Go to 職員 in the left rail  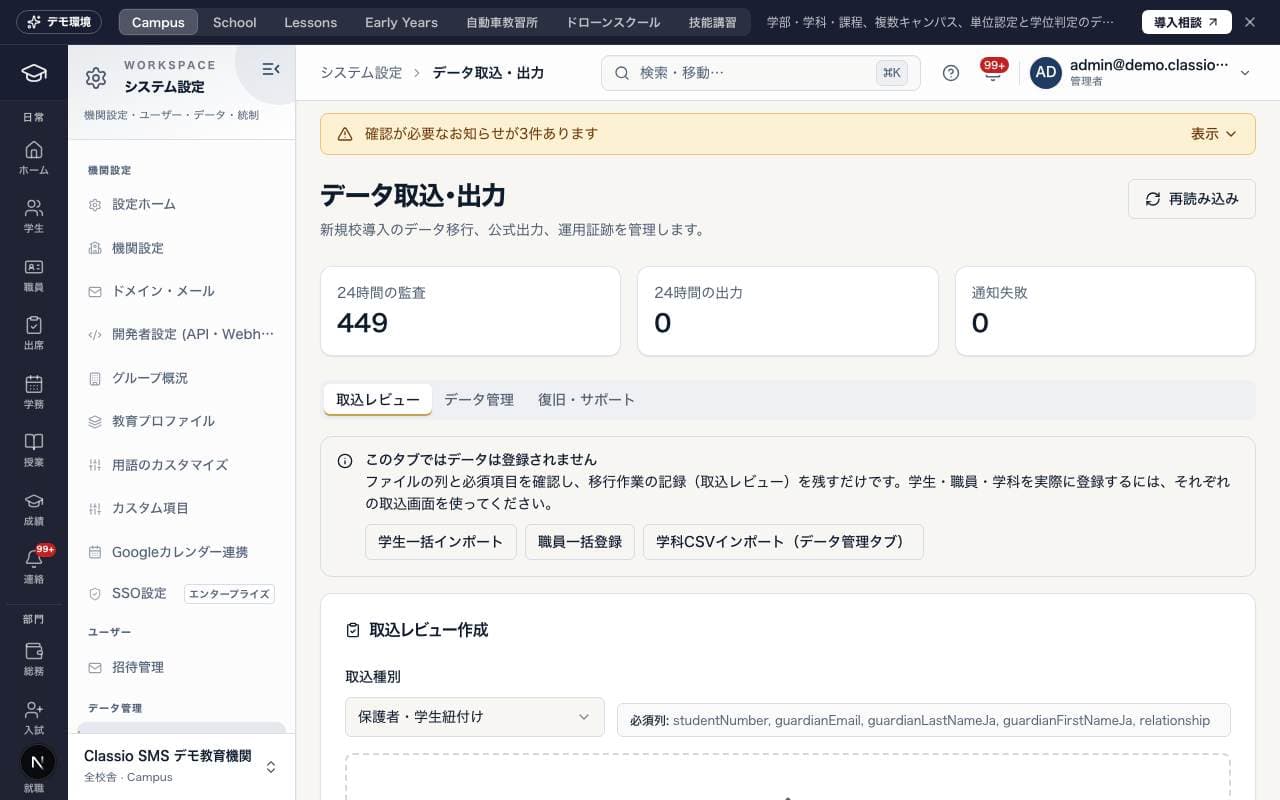pyautogui.click(x=33, y=275)
